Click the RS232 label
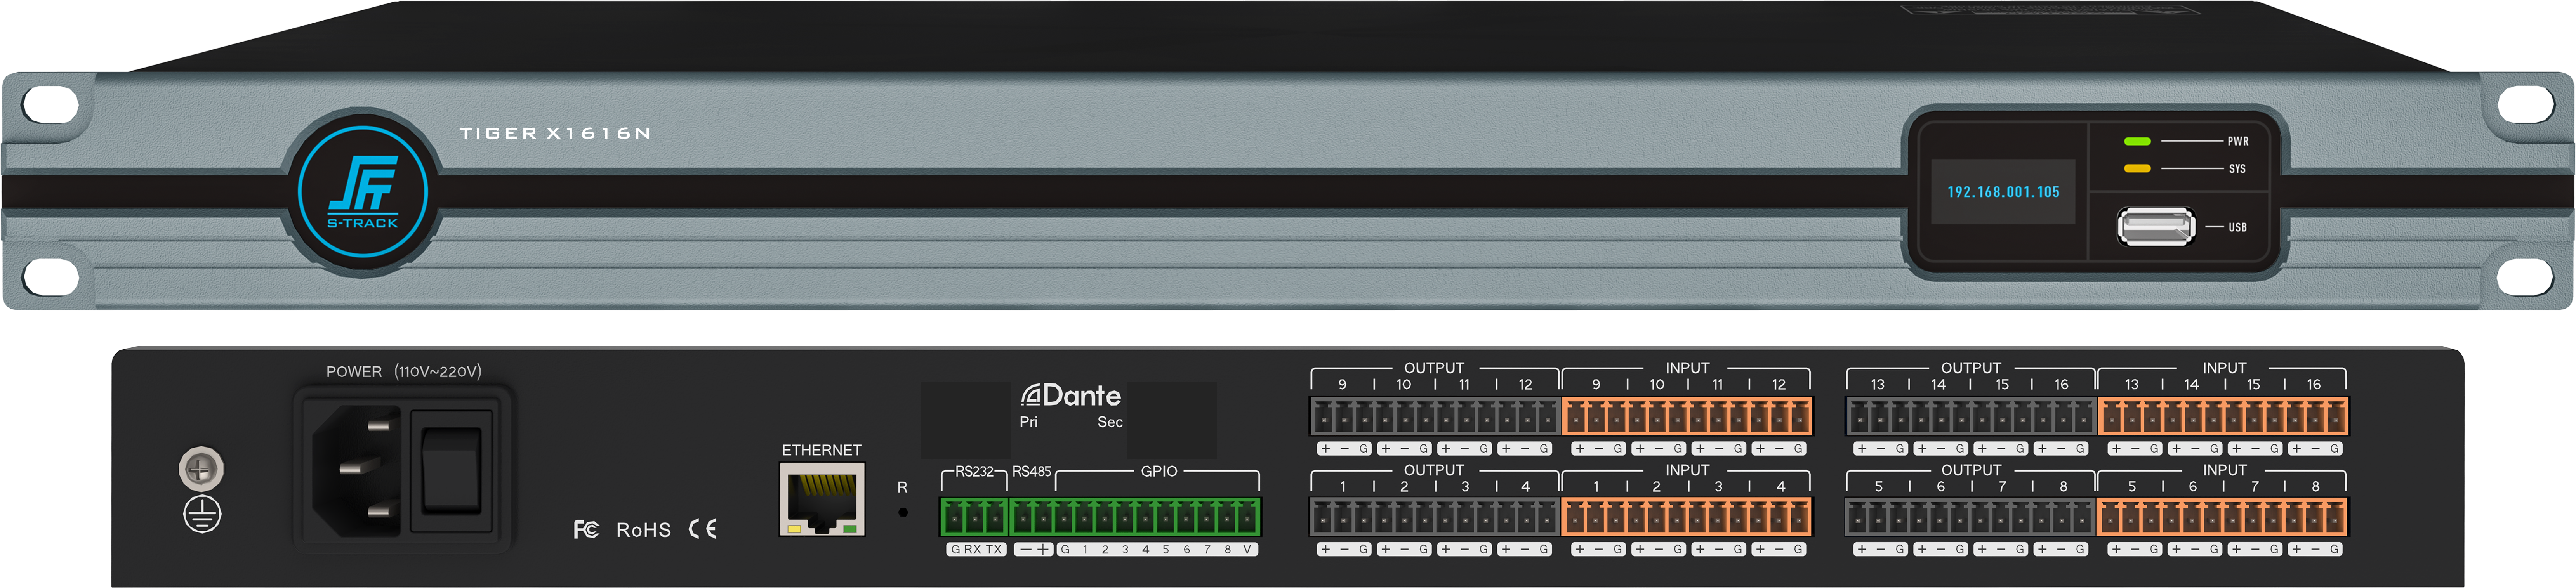The height and width of the screenshot is (588, 2576). pos(974,471)
